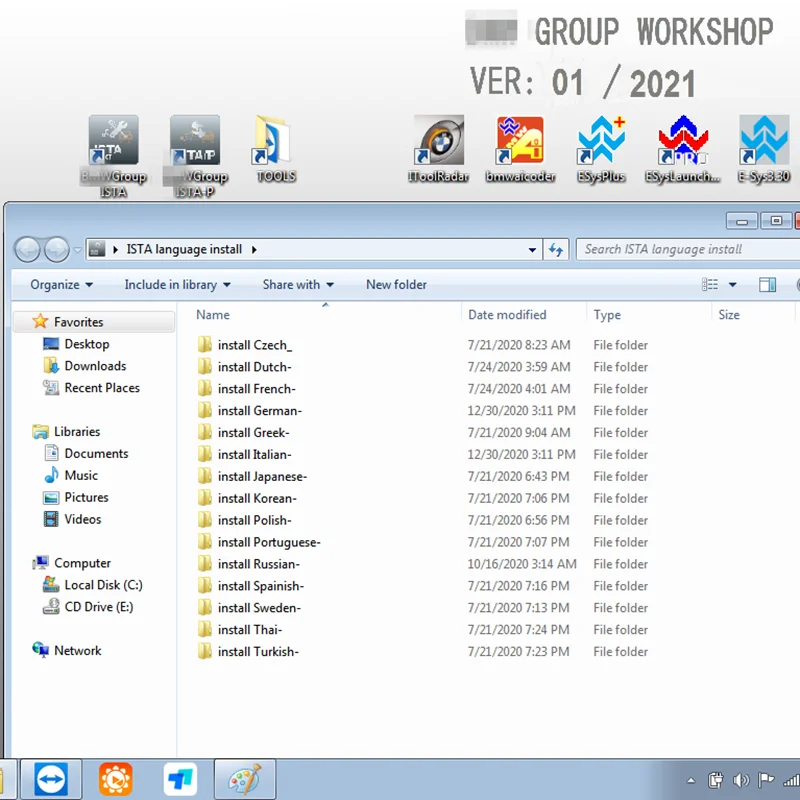This screenshot has height=800, width=800.
Task: Click the Forward navigation arrow in Explorer
Action: click(56, 249)
